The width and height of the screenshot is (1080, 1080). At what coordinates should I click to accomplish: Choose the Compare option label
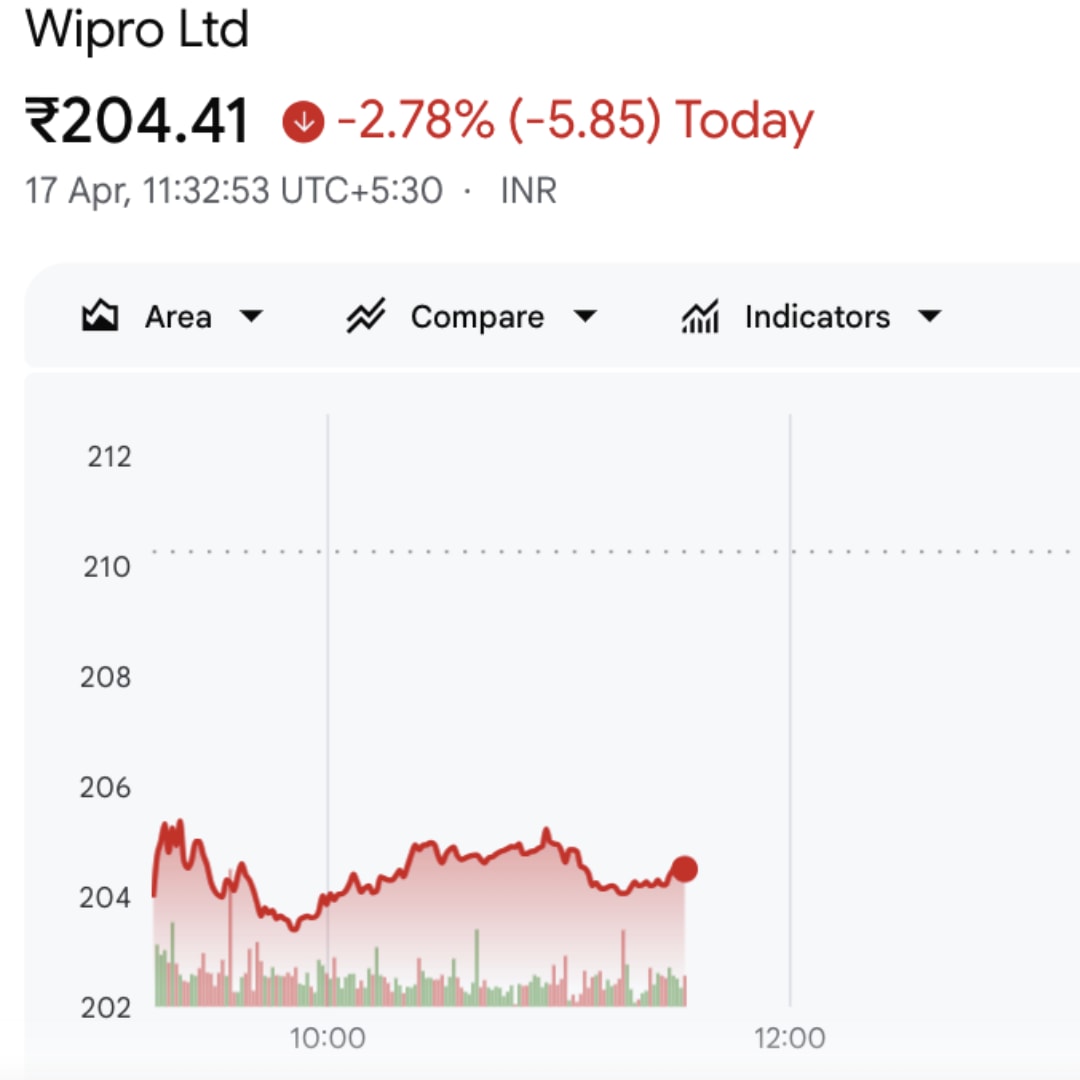pos(477,318)
